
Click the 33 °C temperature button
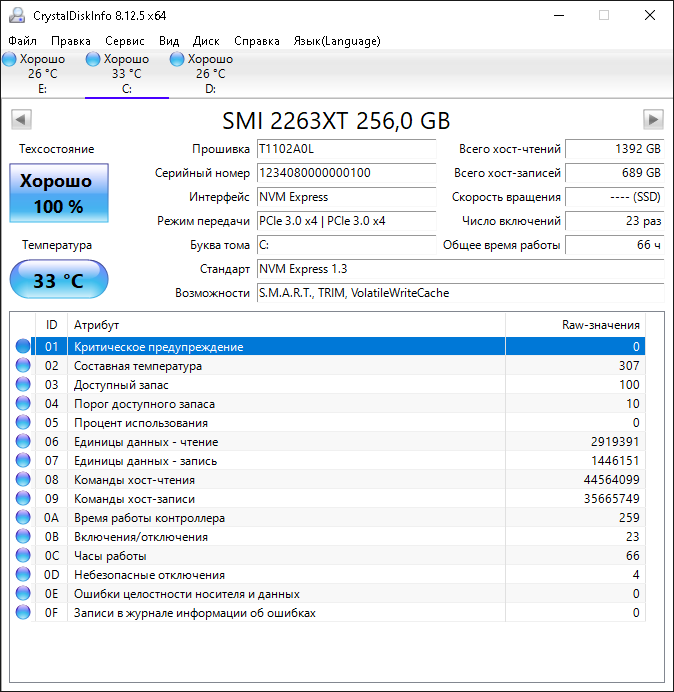tap(59, 279)
